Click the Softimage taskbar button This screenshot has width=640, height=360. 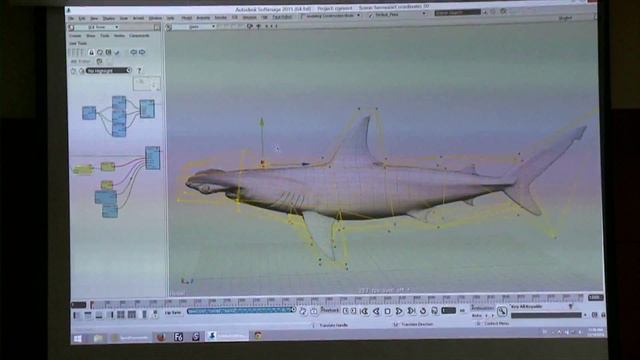pyautogui.click(x=226, y=336)
